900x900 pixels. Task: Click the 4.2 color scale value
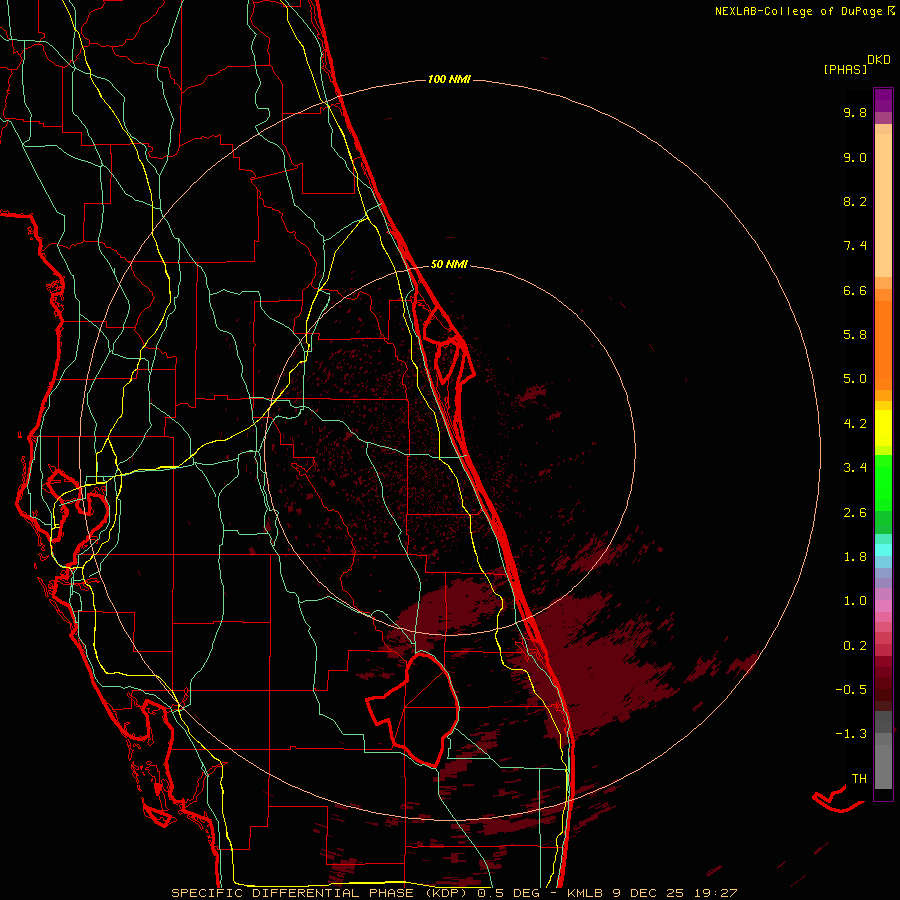855,424
